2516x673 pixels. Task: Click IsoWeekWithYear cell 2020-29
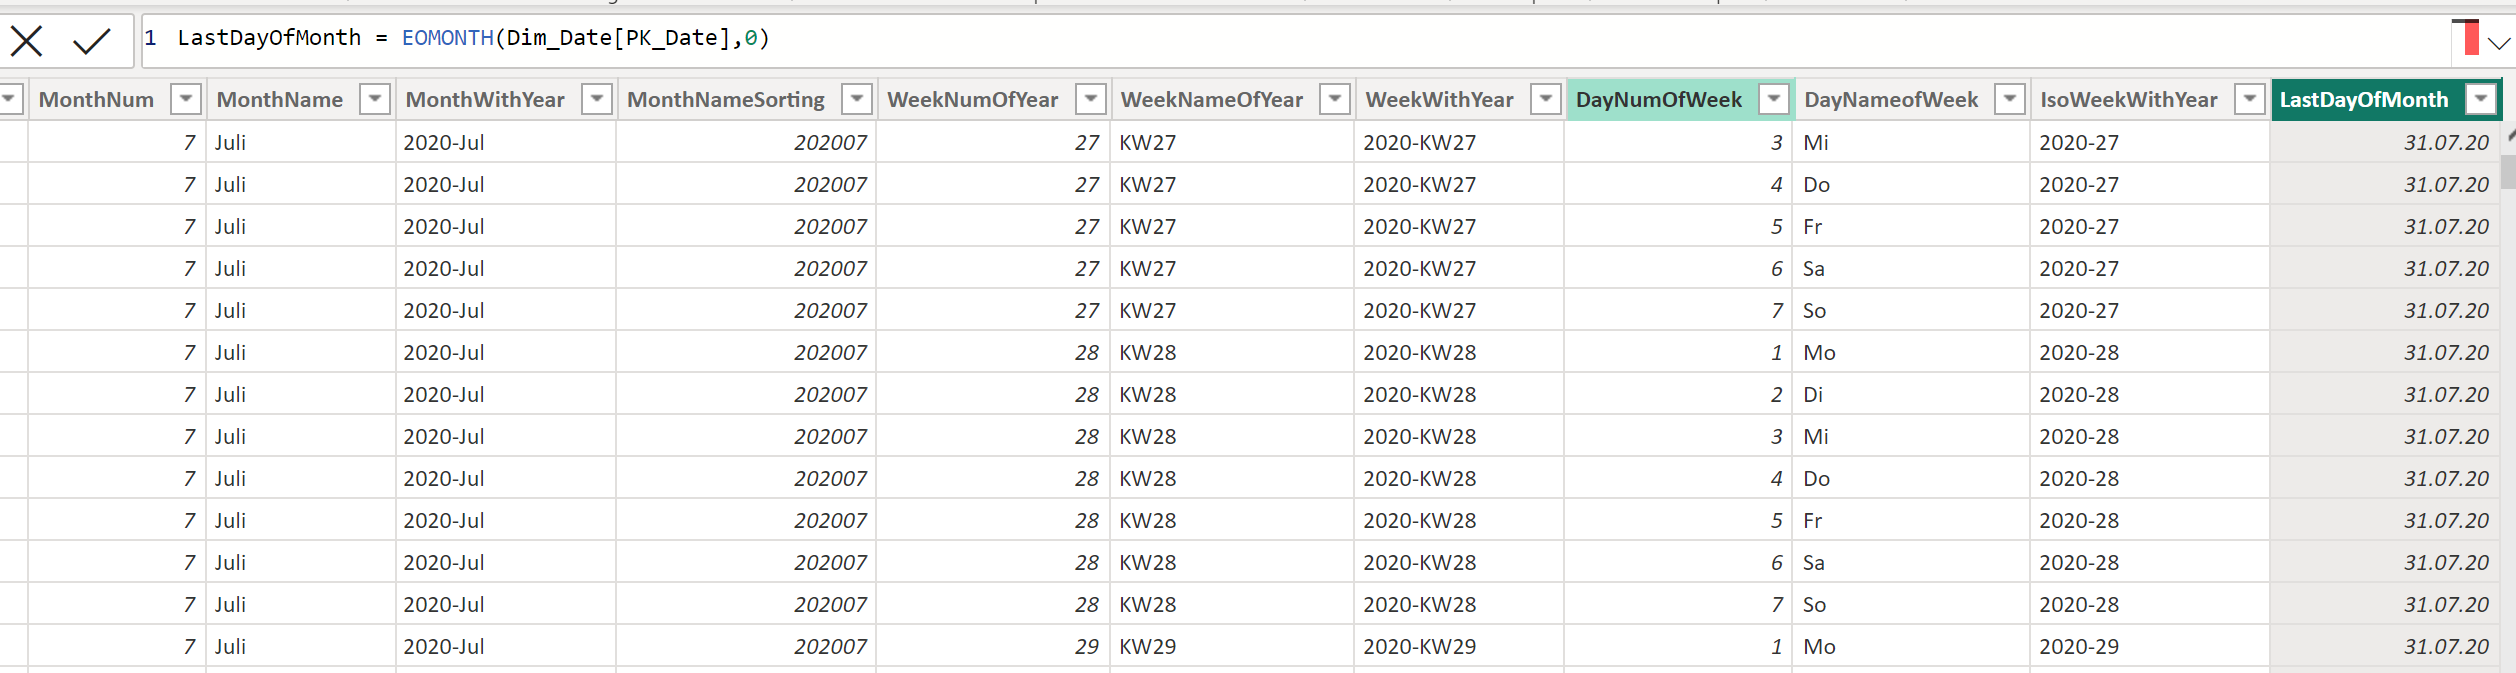tap(2149, 646)
